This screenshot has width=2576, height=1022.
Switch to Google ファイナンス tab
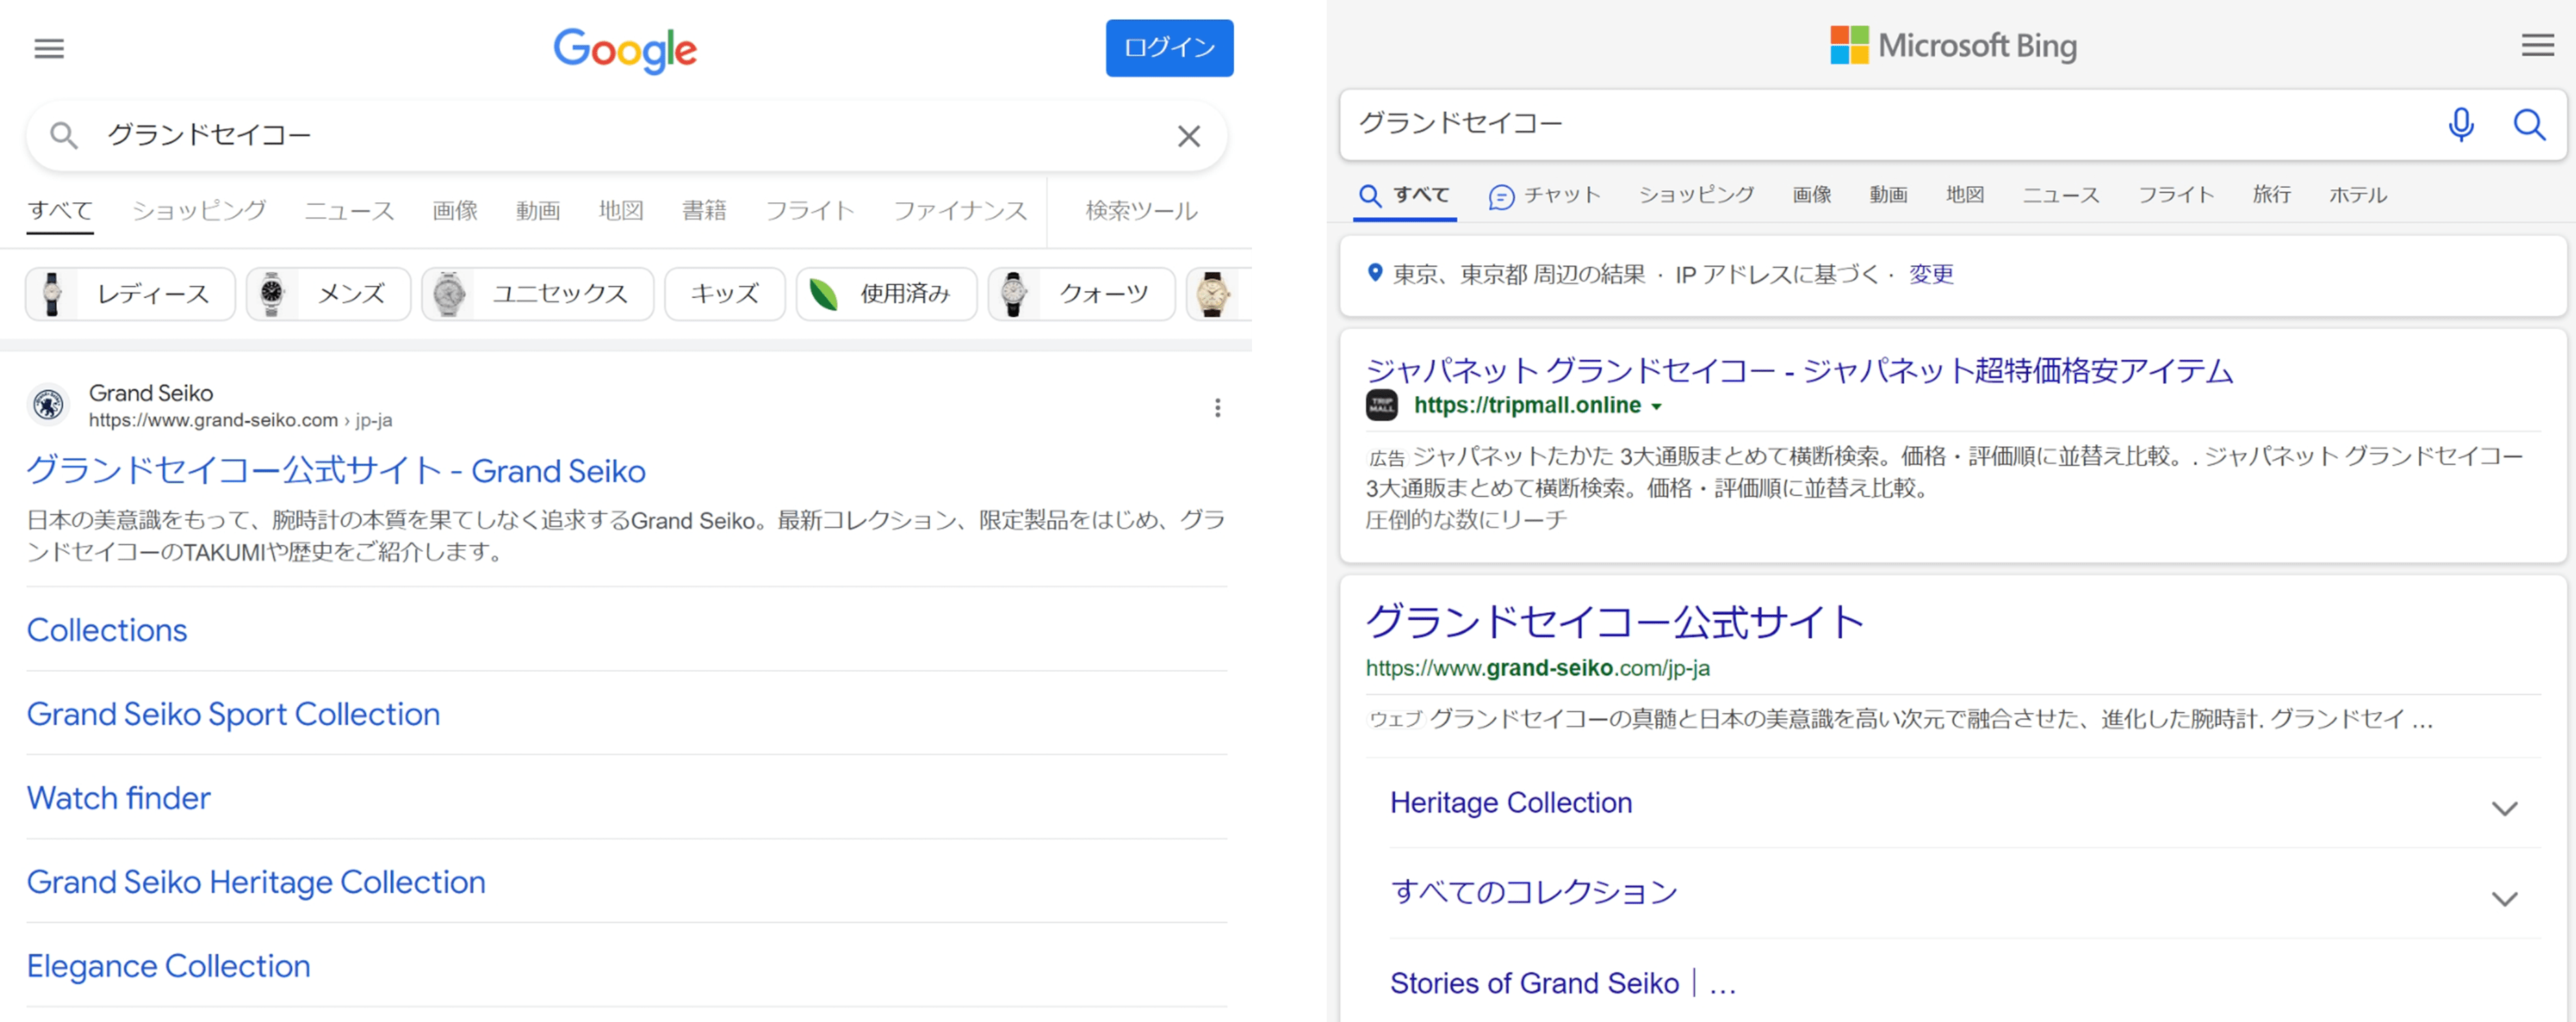coord(960,210)
